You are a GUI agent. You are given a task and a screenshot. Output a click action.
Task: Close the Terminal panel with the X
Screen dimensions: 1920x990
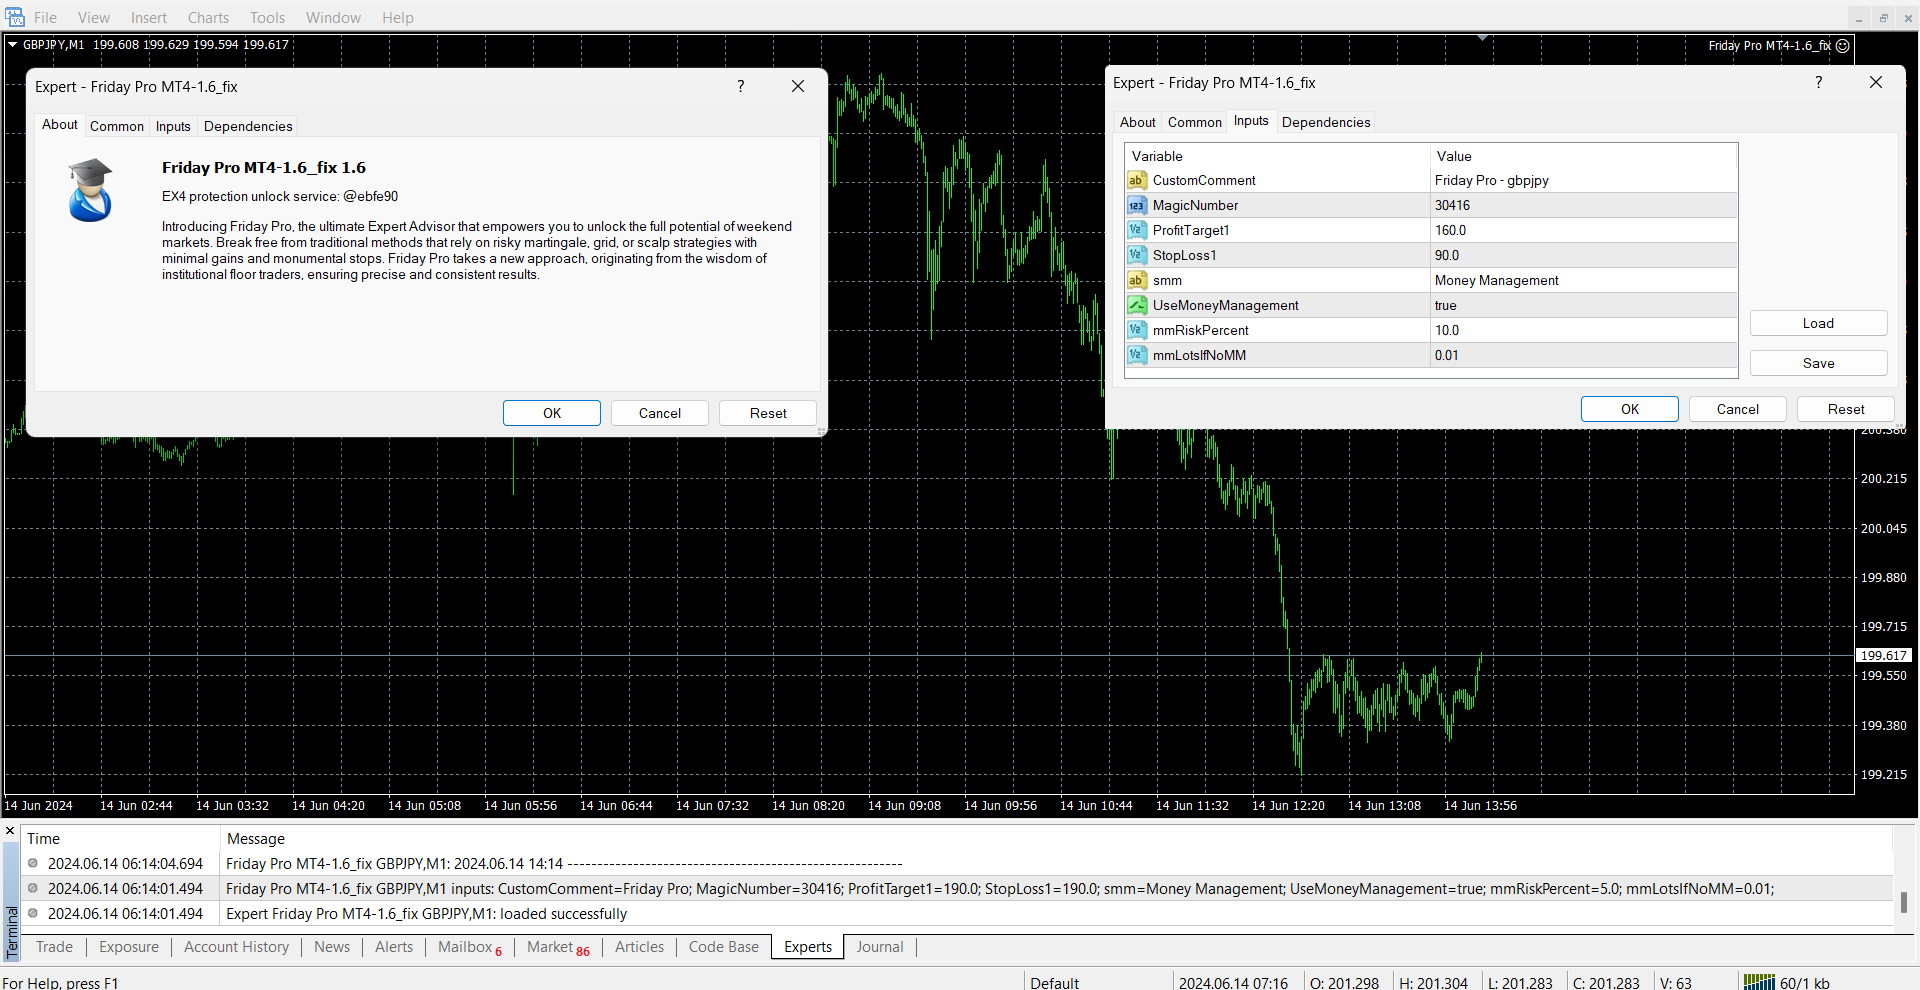(x=10, y=831)
